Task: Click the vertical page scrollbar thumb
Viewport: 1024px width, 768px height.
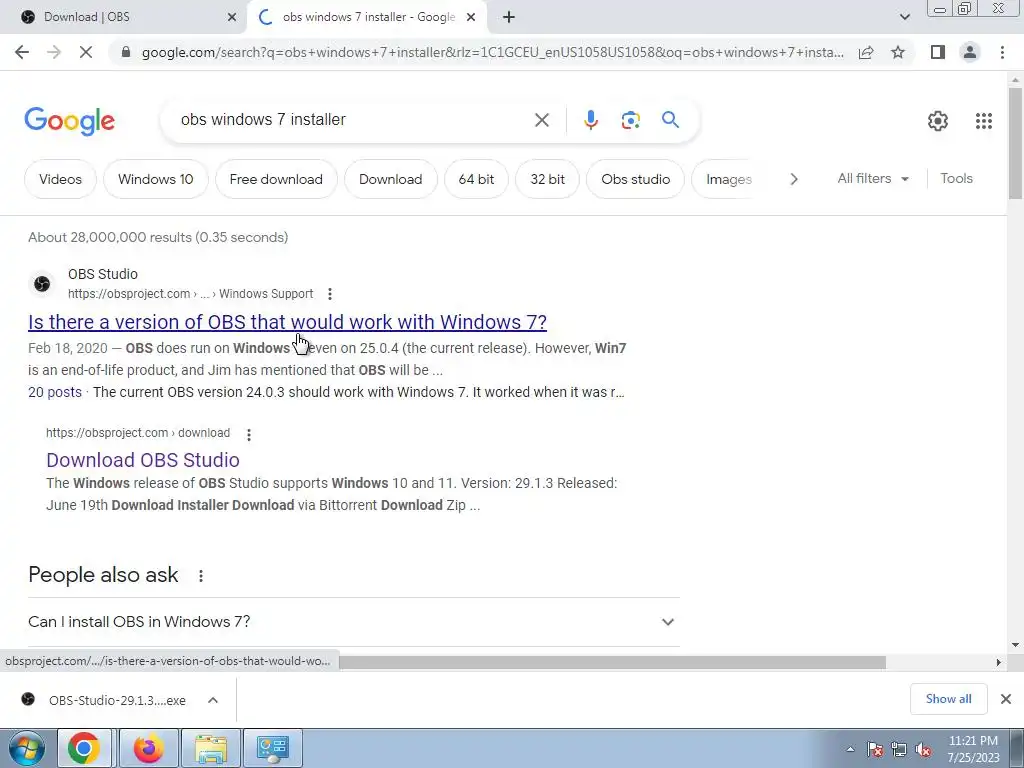Action: [1015, 142]
